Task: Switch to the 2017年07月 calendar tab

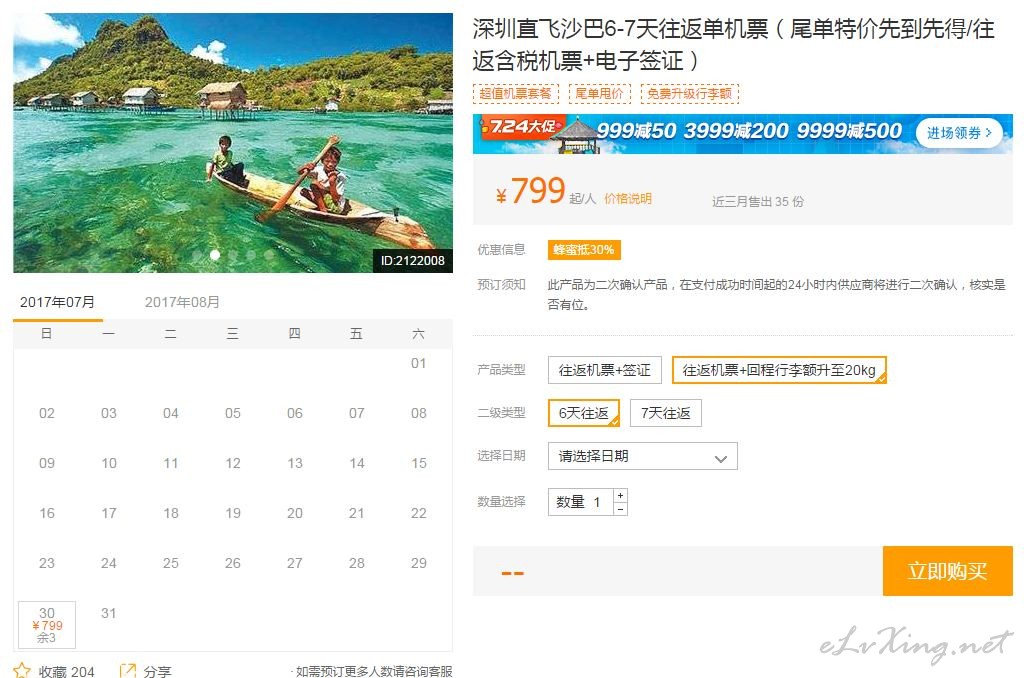Action: click(x=57, y=302)
